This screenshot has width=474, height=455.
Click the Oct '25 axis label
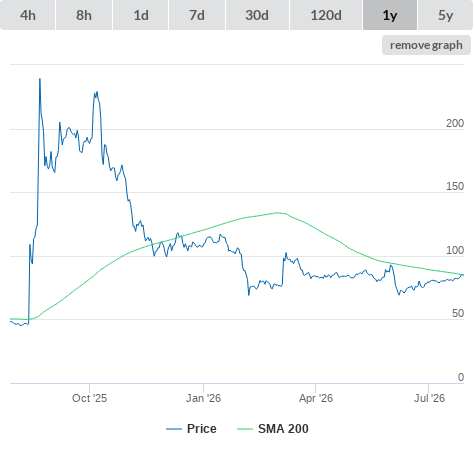89,398
